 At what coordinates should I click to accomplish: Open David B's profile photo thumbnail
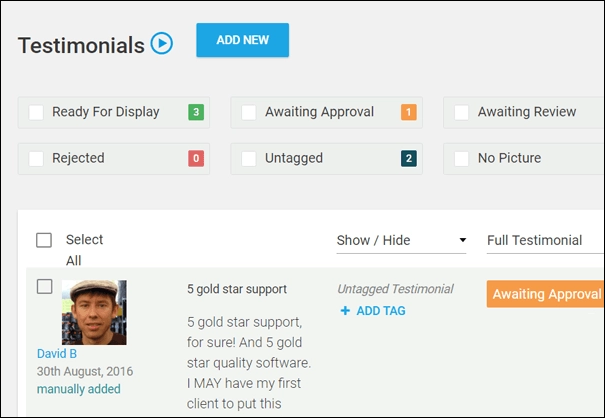pos(94,313)
